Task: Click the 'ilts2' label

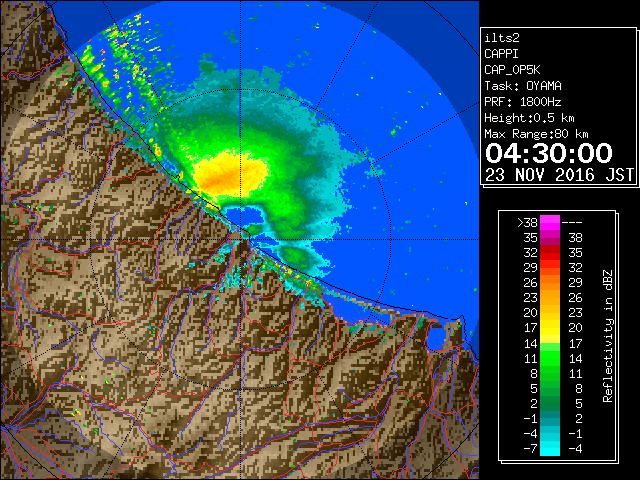Action: 502,38
